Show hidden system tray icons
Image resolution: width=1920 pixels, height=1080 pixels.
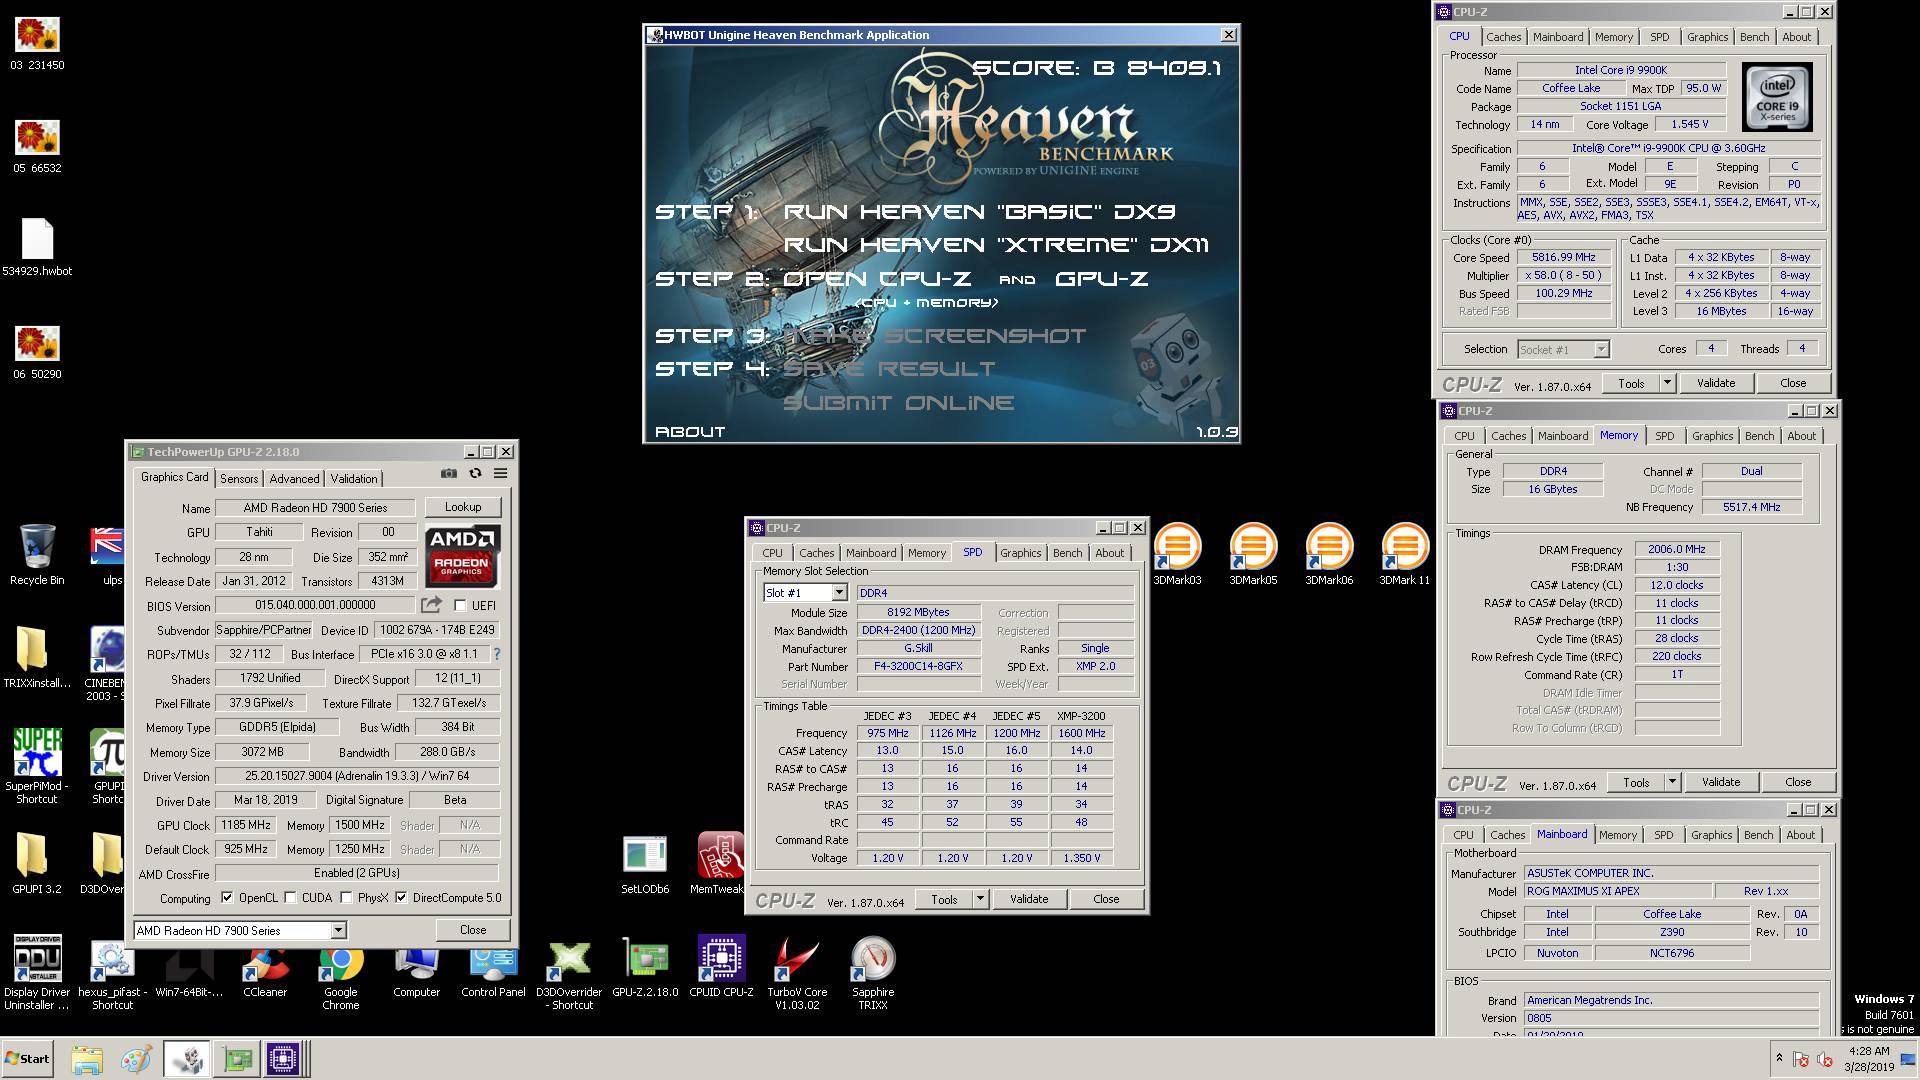[1779, 1058]
